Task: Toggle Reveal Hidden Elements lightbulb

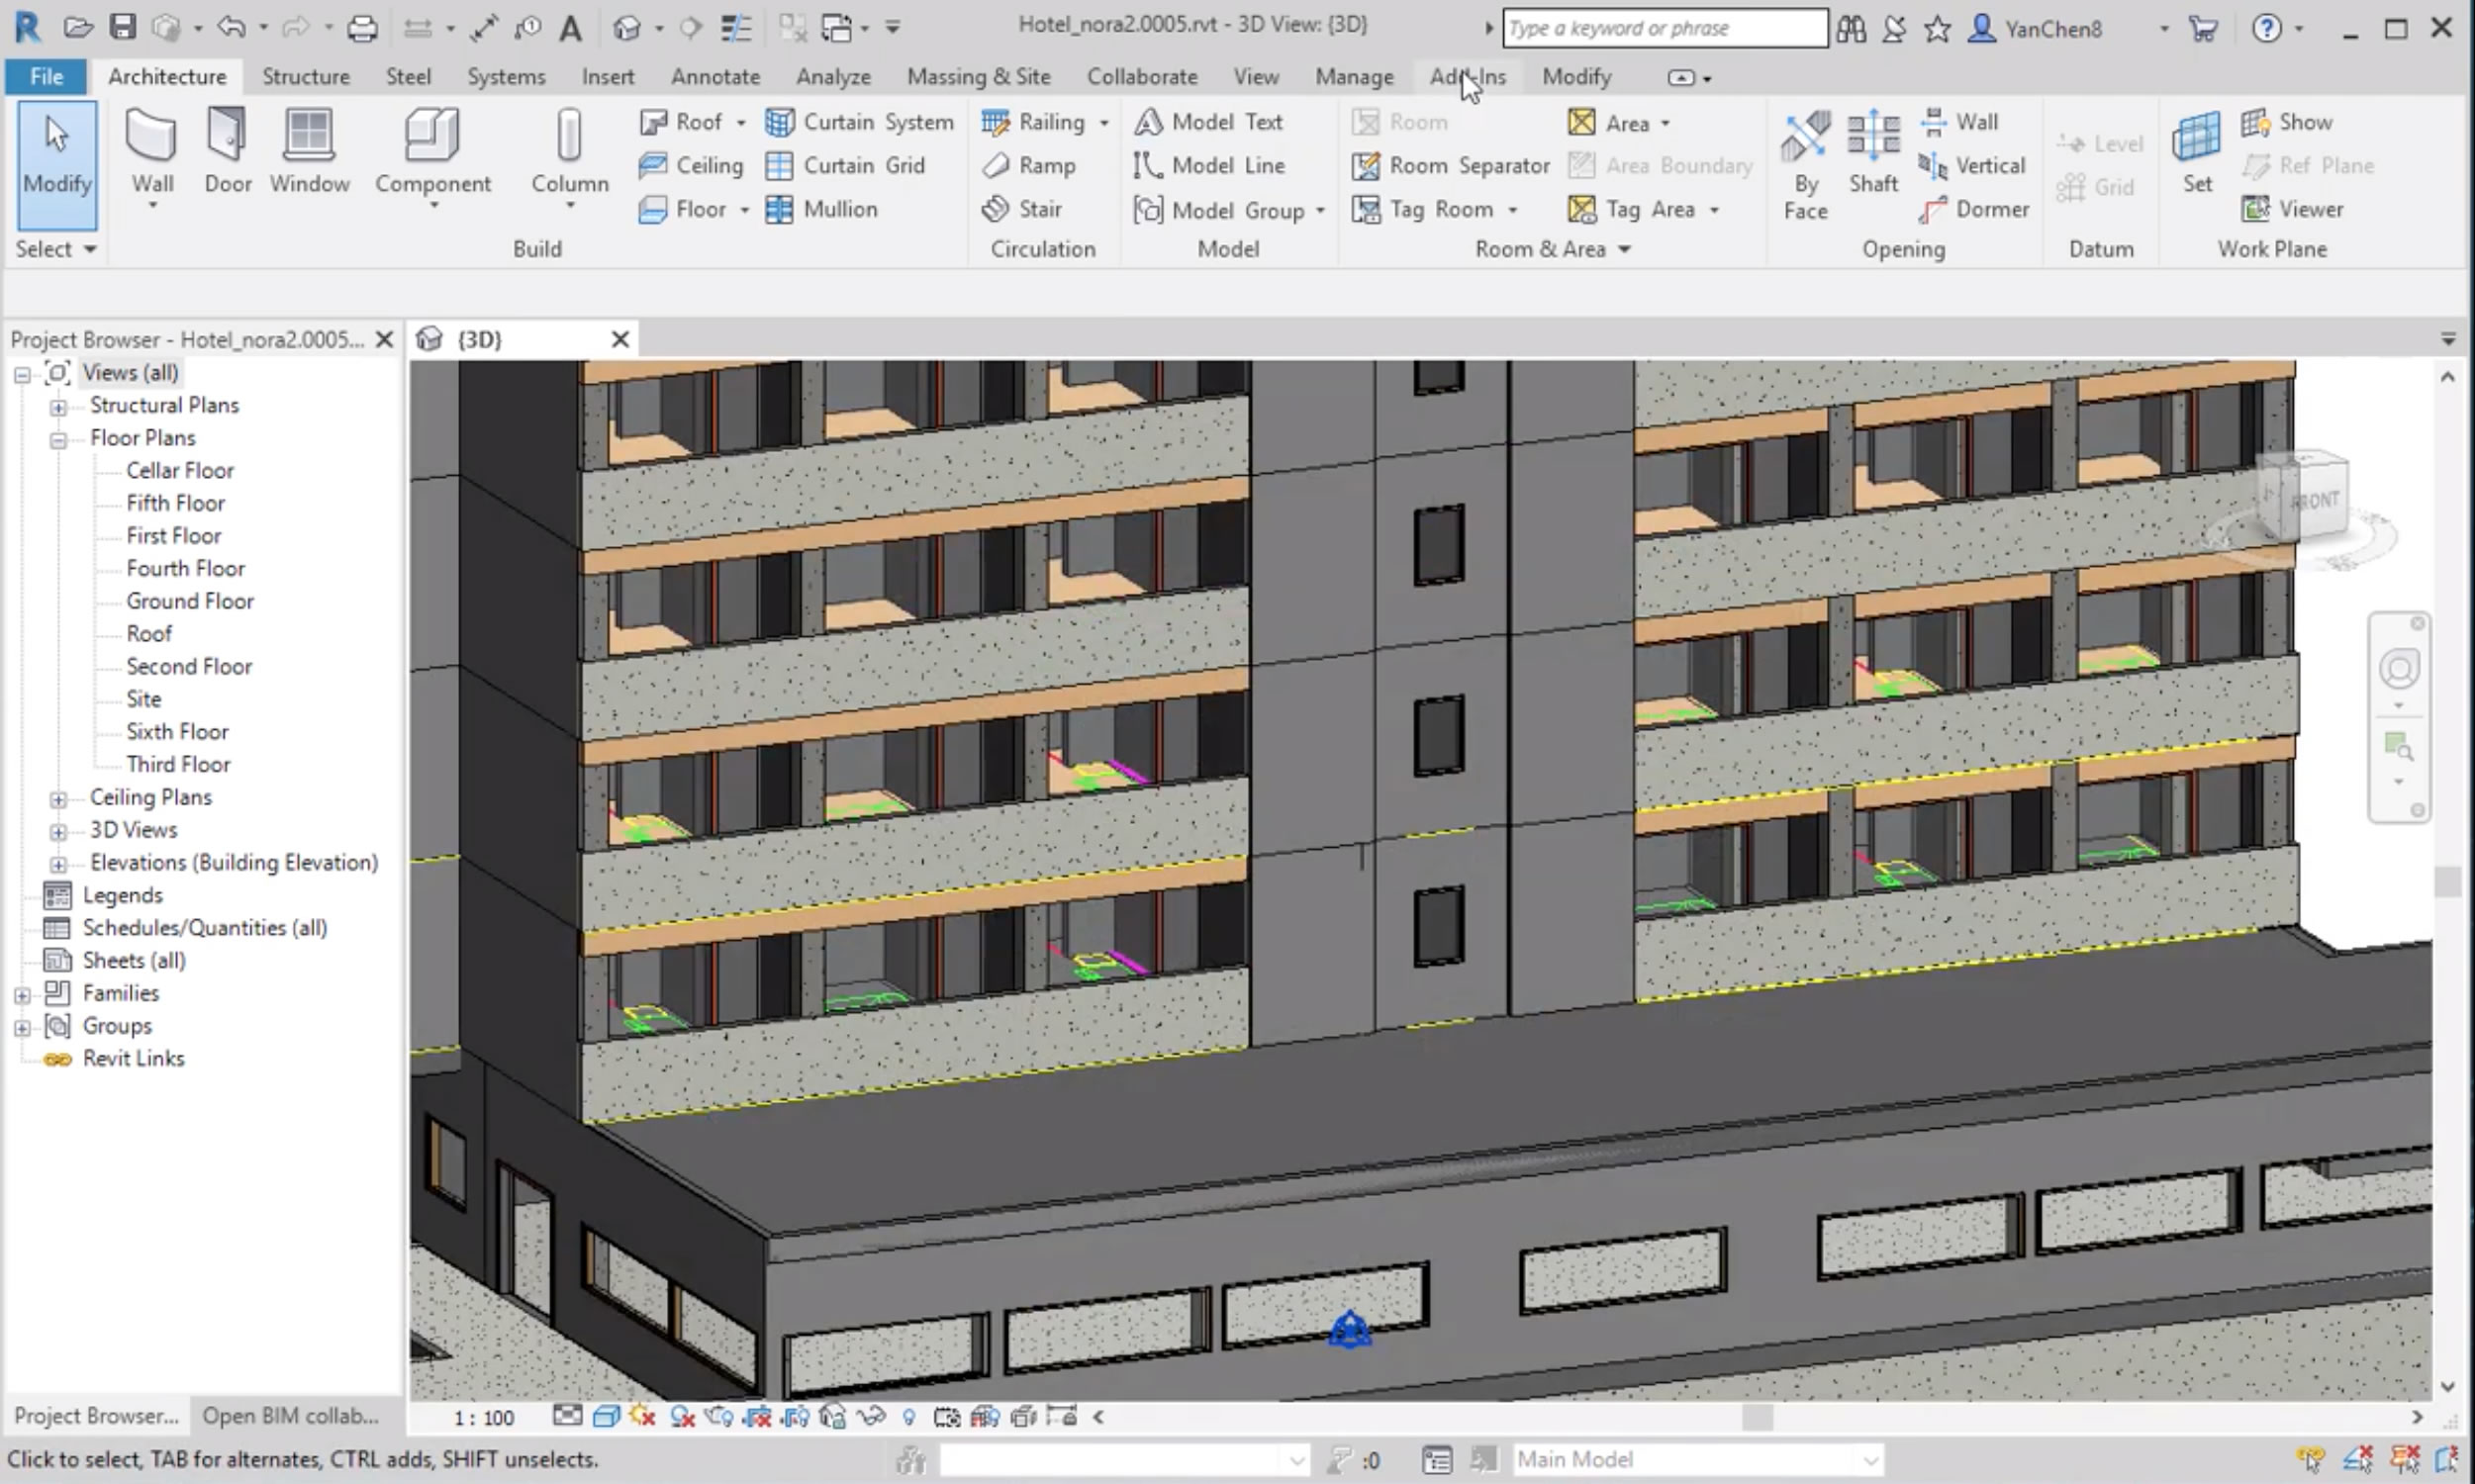Action: click(908, 1416)
